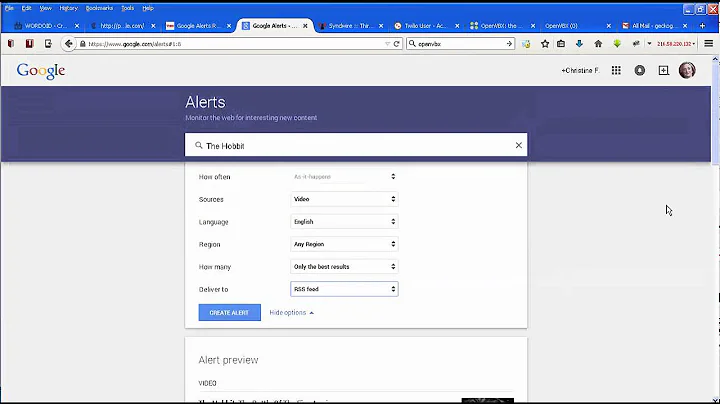Click the Google logo

(41, 71)
